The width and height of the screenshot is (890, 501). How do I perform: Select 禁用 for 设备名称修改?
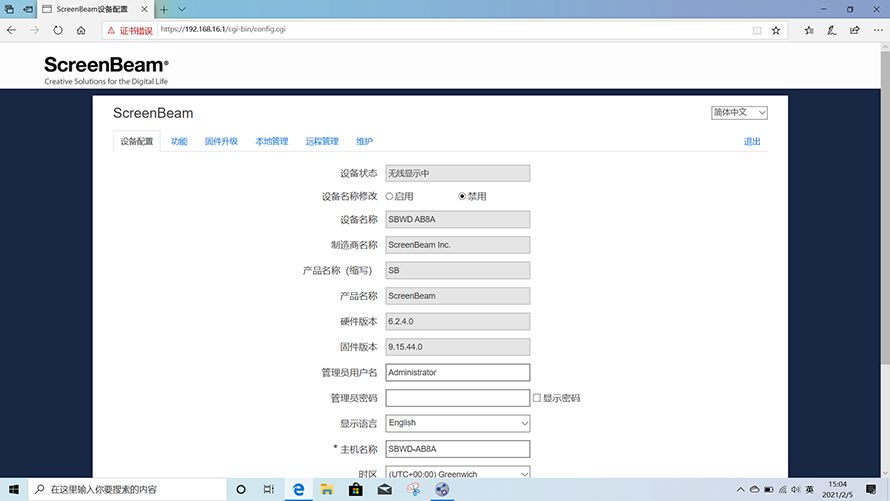pyautogui.click(x=462, y=196)
